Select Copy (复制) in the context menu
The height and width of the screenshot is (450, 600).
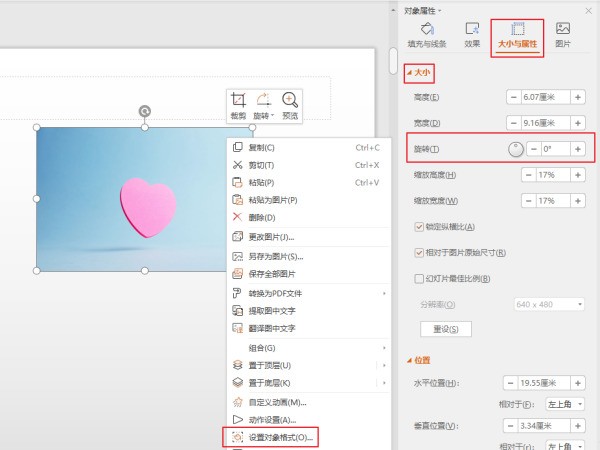262,147
